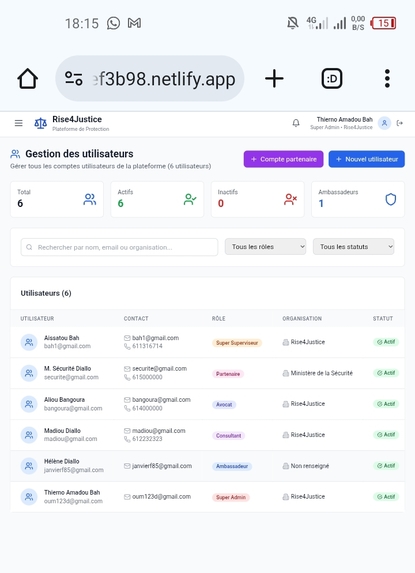Screen dimensions: 415x573
Task: Click the Partenaire role badge
Action: (228, 374)
